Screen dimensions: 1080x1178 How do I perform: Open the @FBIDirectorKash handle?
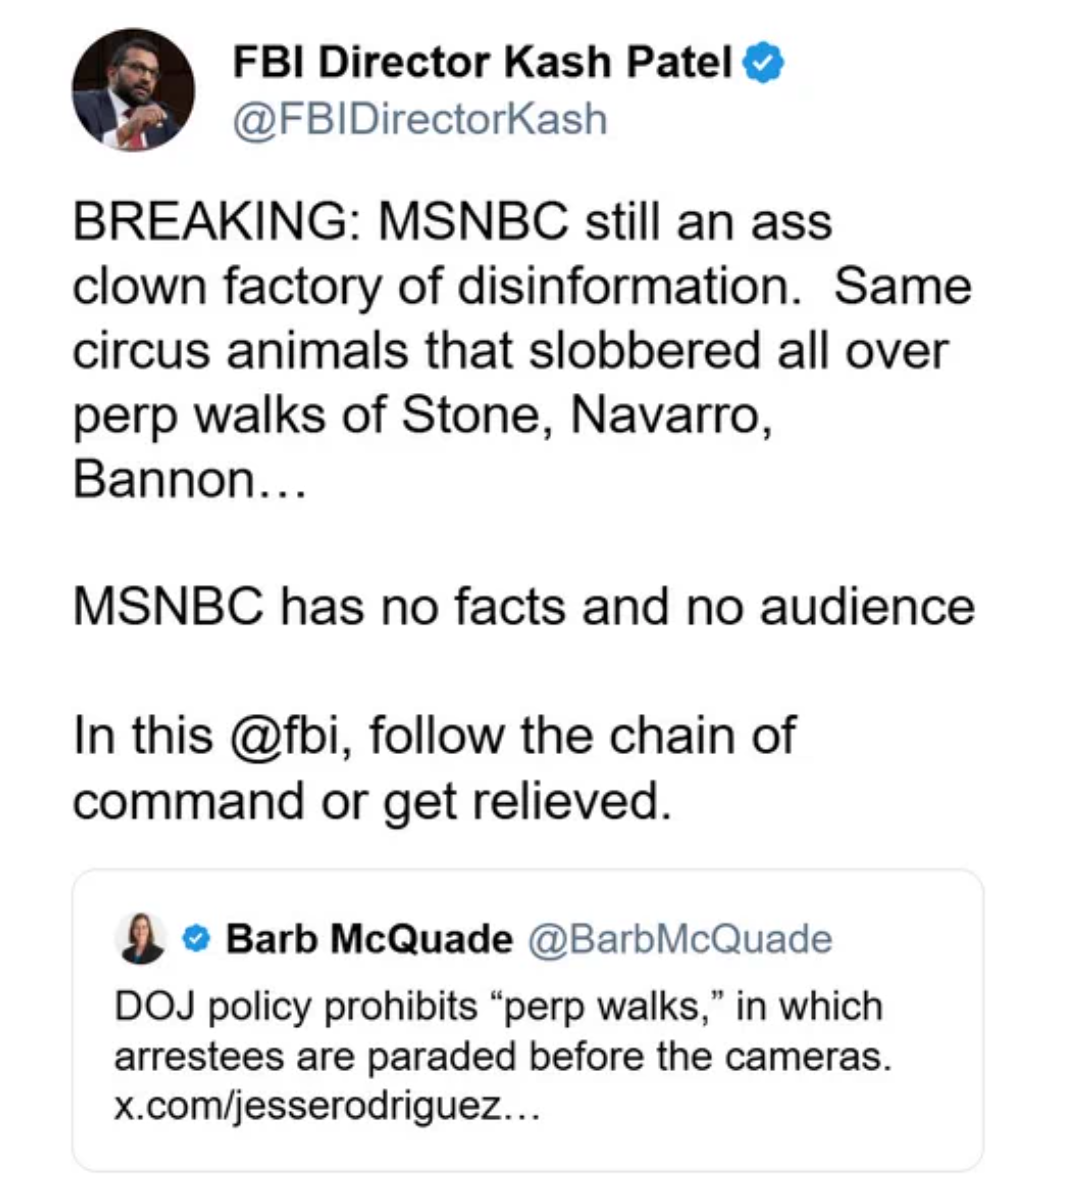coord(420,119)
